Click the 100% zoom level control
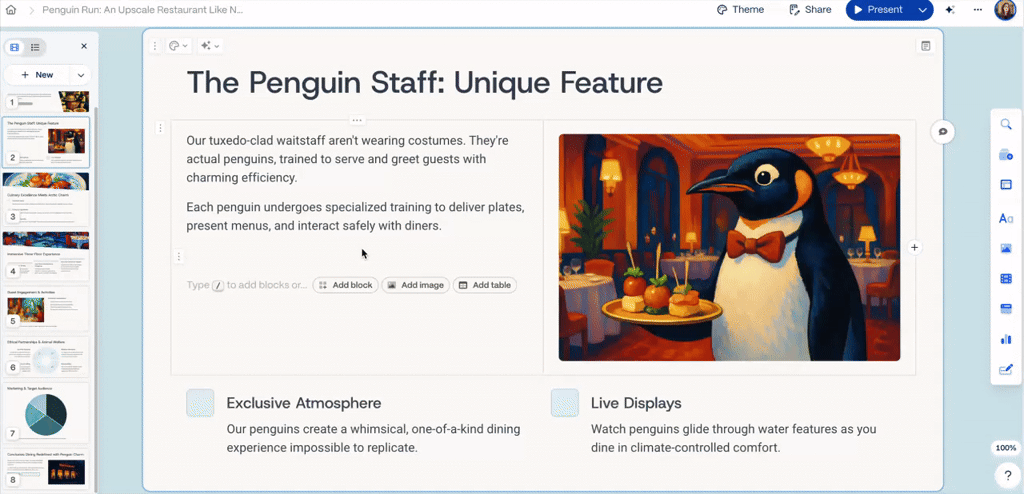The width and height of the screenshot is (1024, 494). [1006, 448]
